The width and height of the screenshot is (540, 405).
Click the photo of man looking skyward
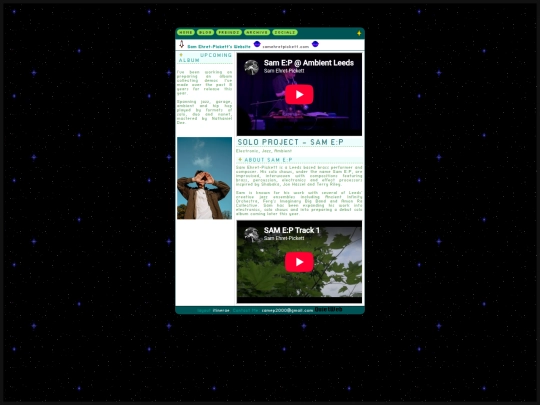[x=205, y=178]
